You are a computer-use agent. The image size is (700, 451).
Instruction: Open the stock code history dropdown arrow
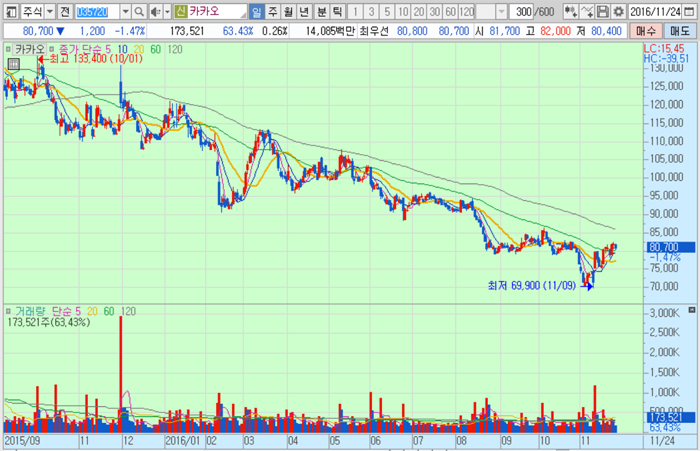(125, 12)
